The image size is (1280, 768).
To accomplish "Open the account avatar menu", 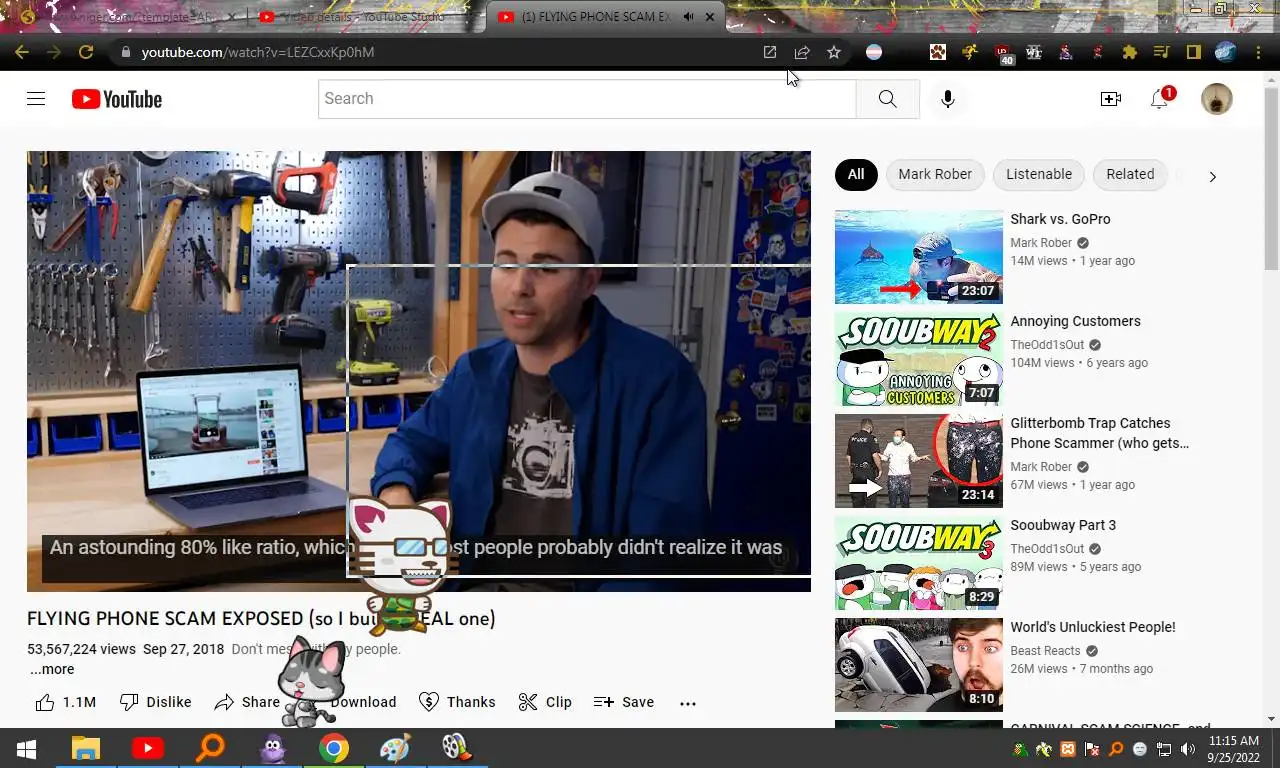I will (1216, 99).
